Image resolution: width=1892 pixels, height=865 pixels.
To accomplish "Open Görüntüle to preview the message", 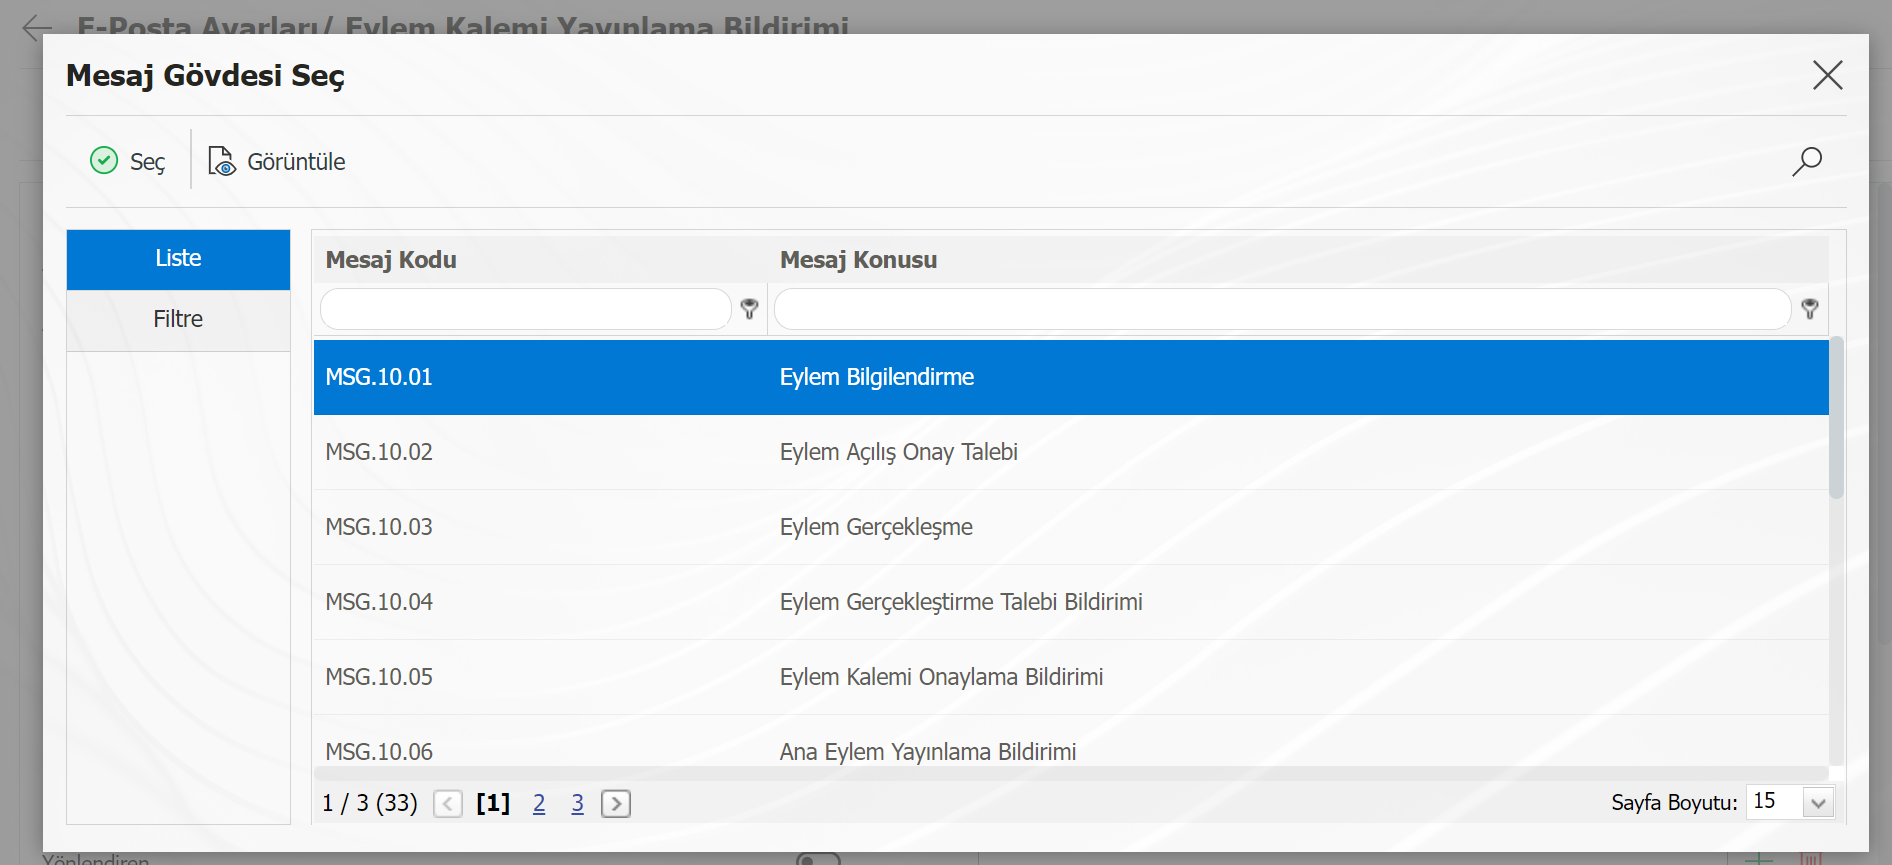I will (x=277, y=161).
